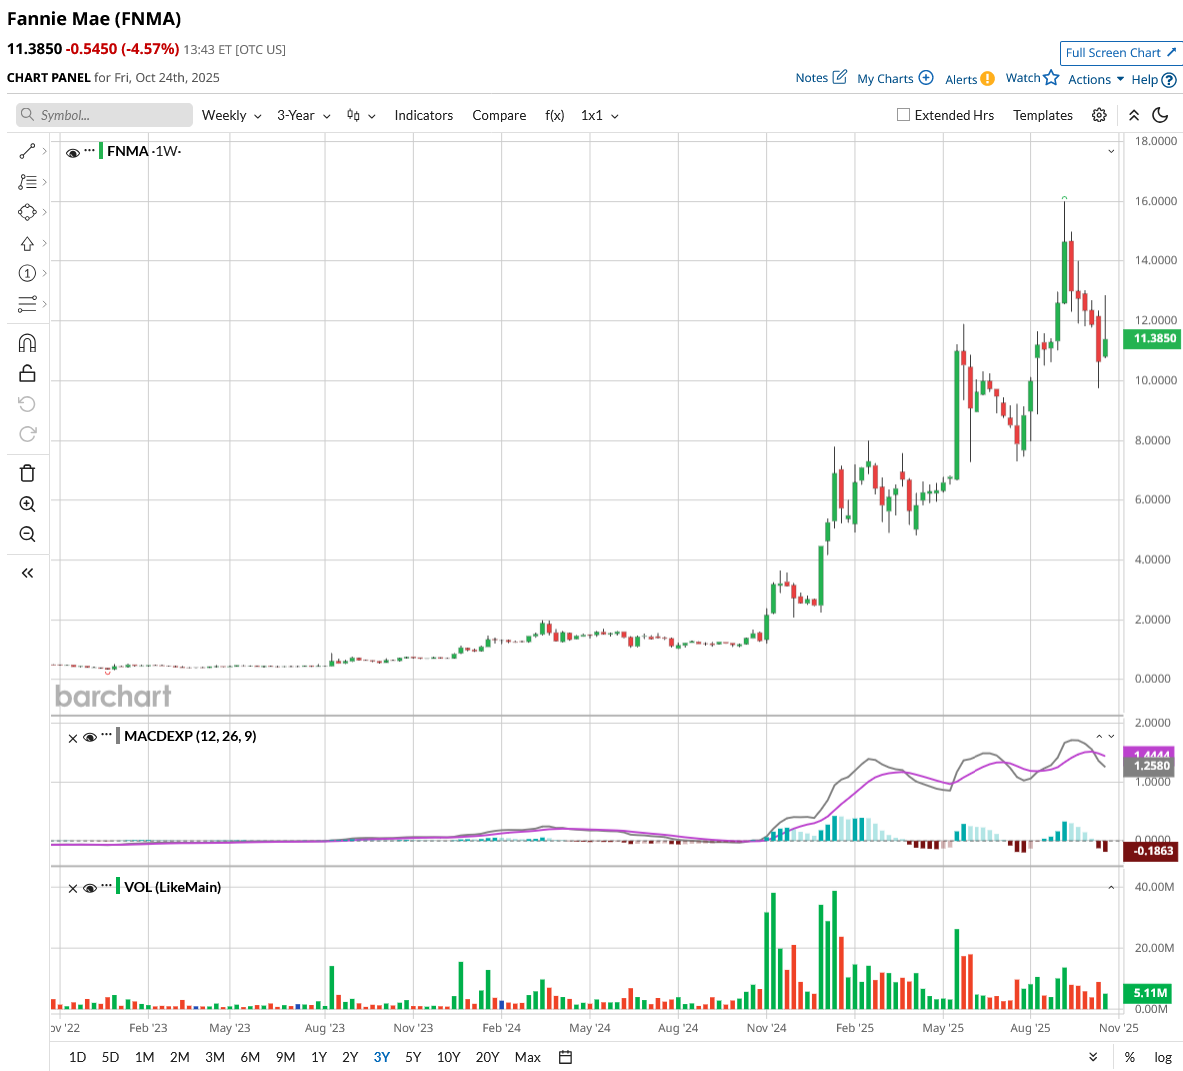Select the arrow marker tool
This screenshot has width=1183, height=1071.
(x=27, y=244)
